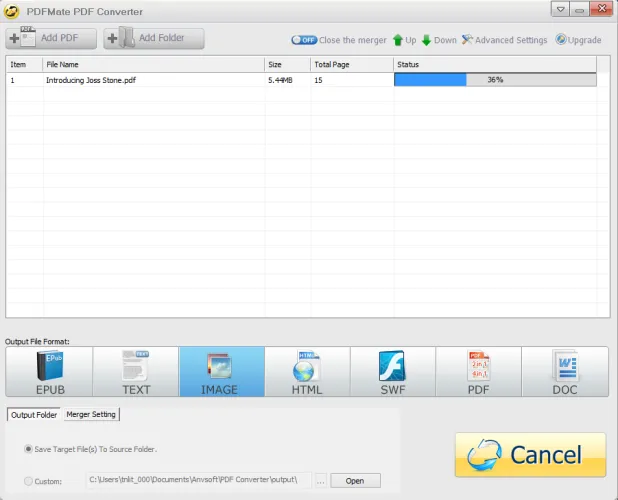This screenshot has width=618, height=500.
Task: Move file Down in list
Action: [x=439, y=40]
